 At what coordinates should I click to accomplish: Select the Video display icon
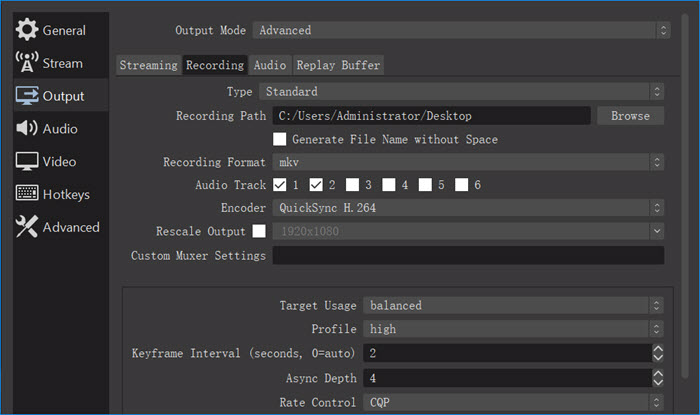[27, 161]
